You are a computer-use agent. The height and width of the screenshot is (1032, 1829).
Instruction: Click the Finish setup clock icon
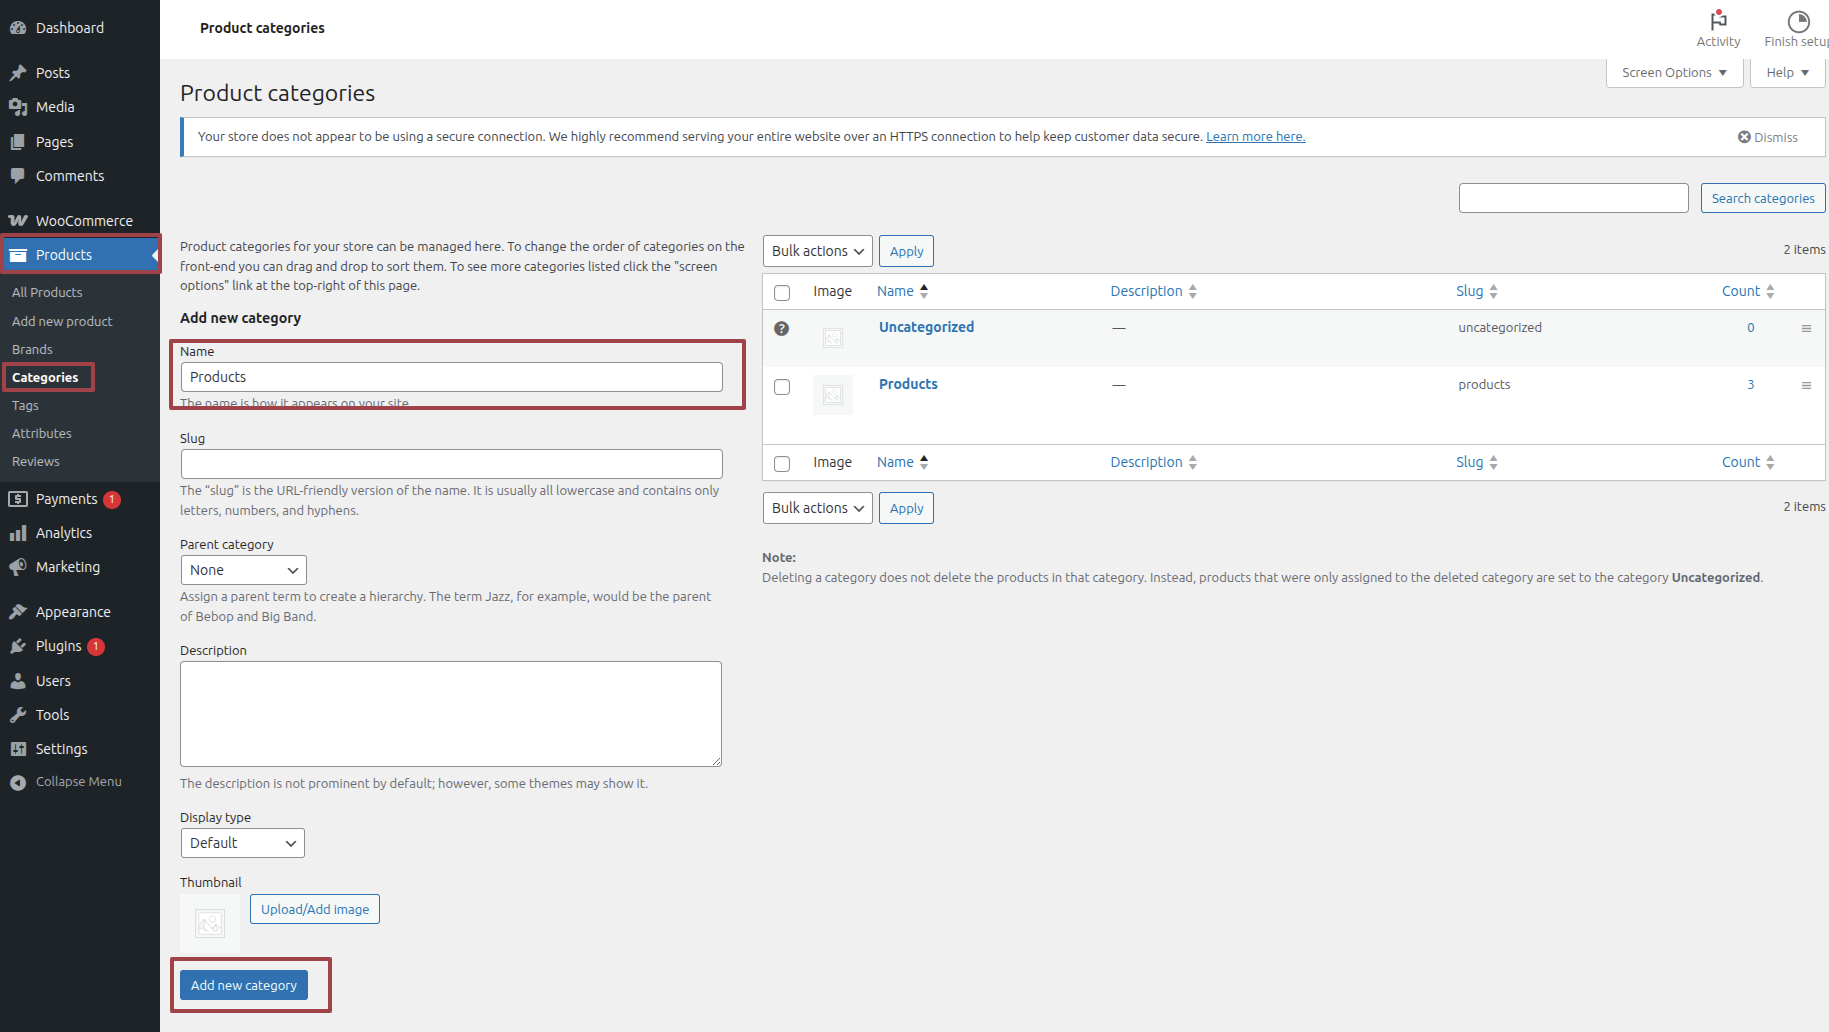tap(1798, 21)
